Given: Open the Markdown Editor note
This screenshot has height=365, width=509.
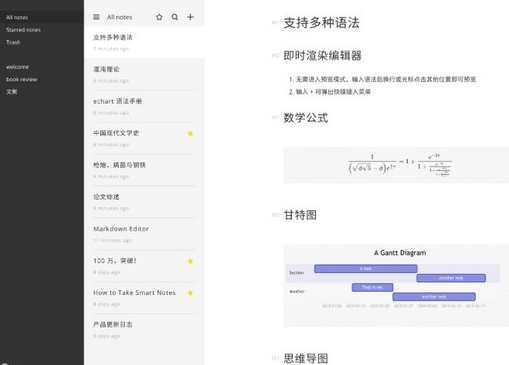Looking at the screenshot, I should coord(144,234).
